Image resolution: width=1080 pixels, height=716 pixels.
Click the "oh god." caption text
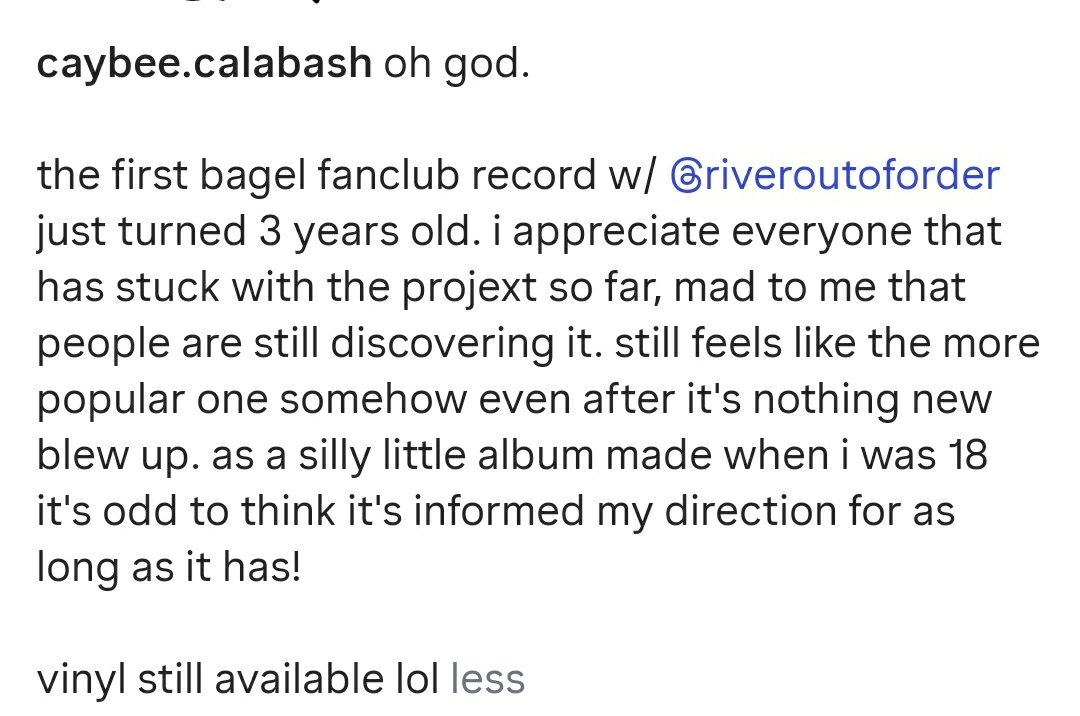point(456,65)
